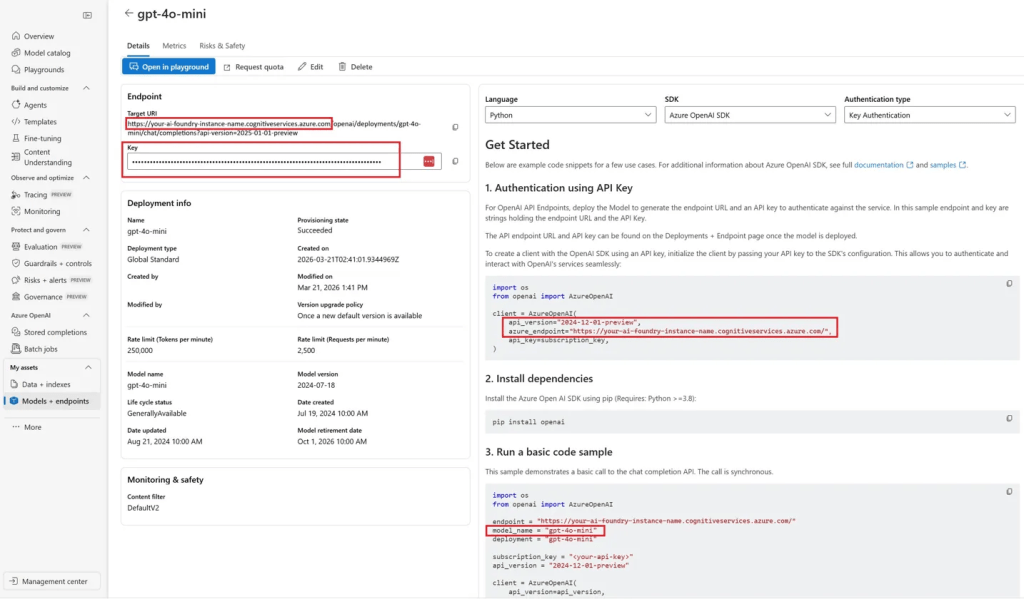Screen dimensions: 1024x599
Task: Open the Risks & Safety tab
Action: 222,45
